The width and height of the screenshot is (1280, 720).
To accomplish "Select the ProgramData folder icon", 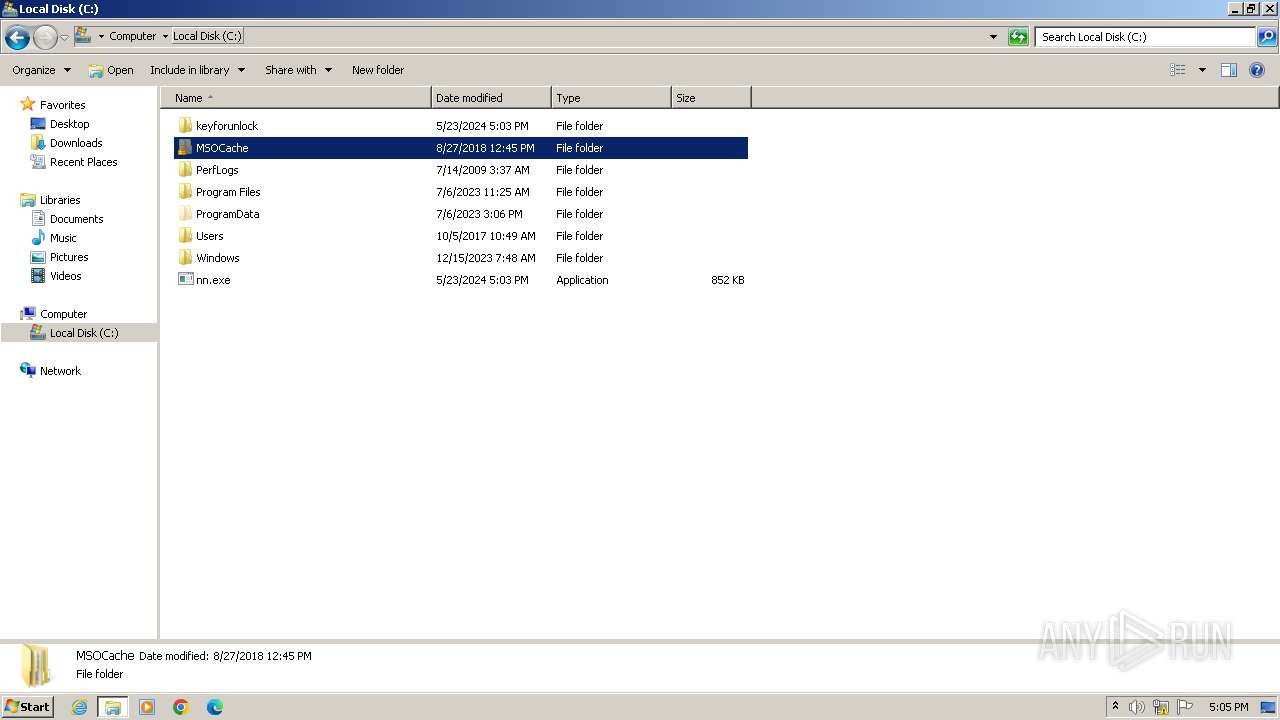I will click(185, 214).
